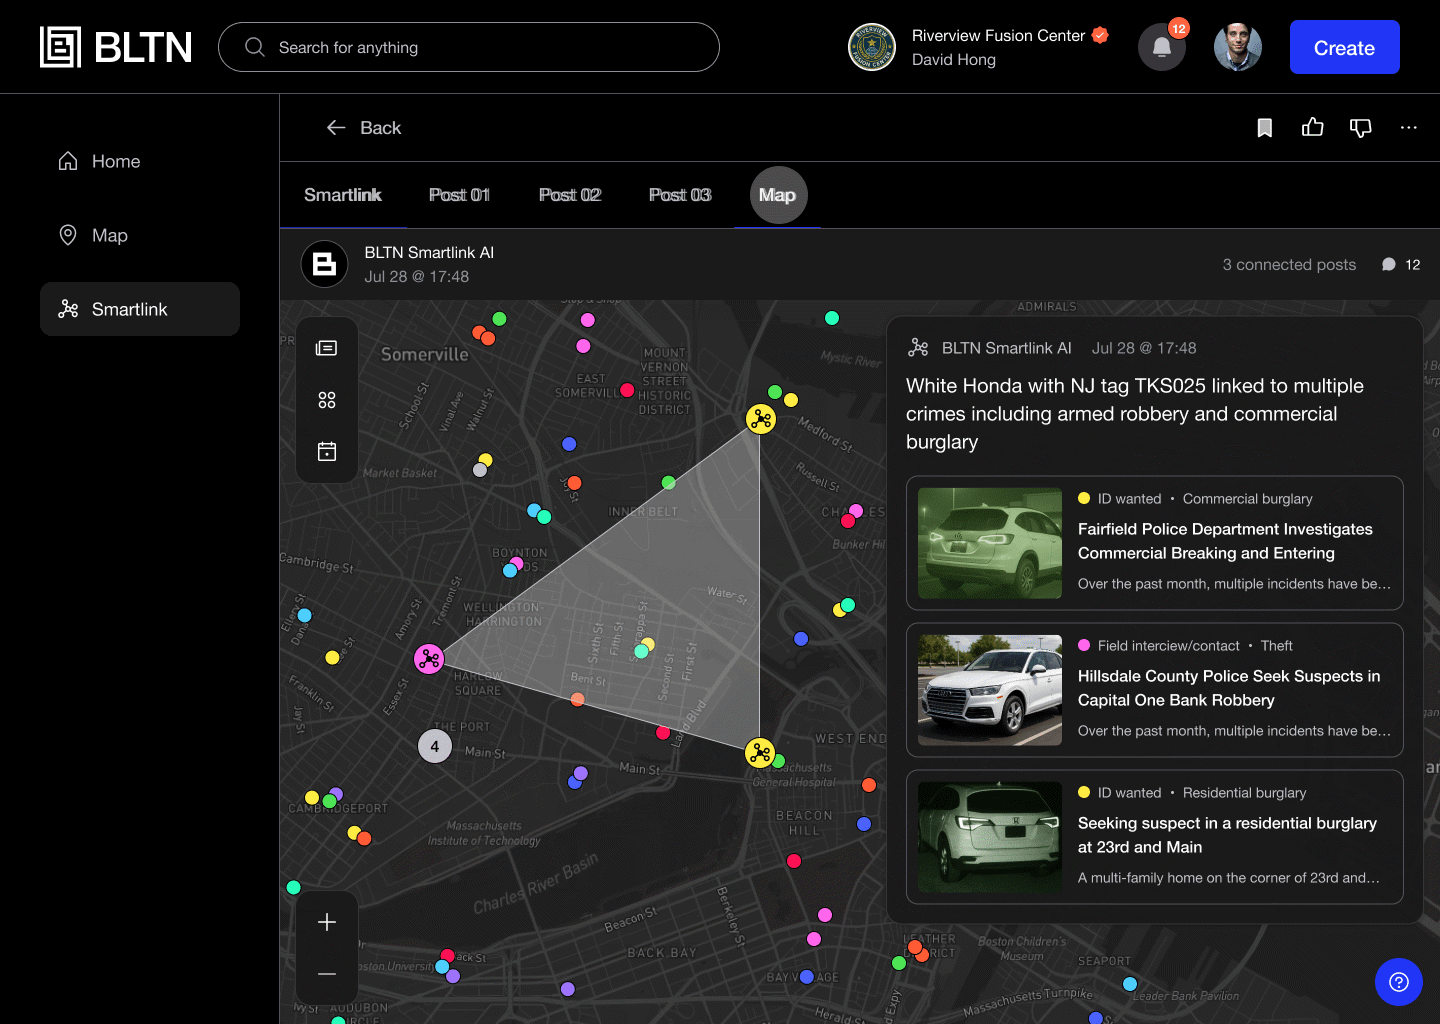Switch to the Smartlink tab
The width and height of the screenshot is (1440, 1024).
[342, 195]
